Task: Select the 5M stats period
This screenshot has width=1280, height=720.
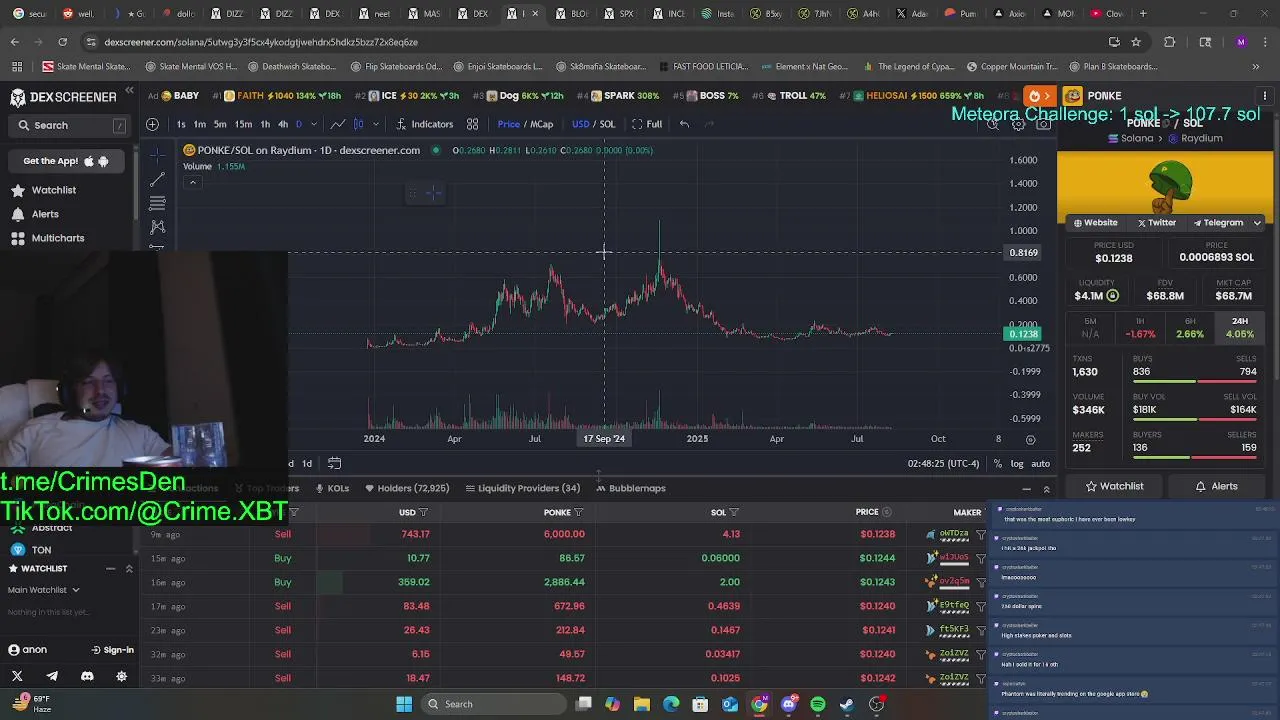Action: 1090,328
